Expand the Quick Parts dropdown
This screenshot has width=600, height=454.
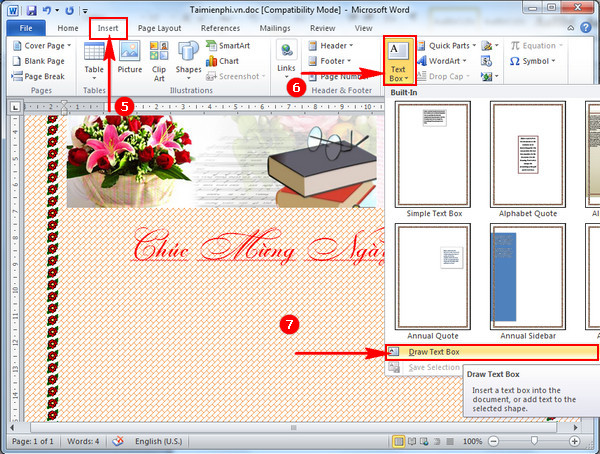tap(450, 46)
